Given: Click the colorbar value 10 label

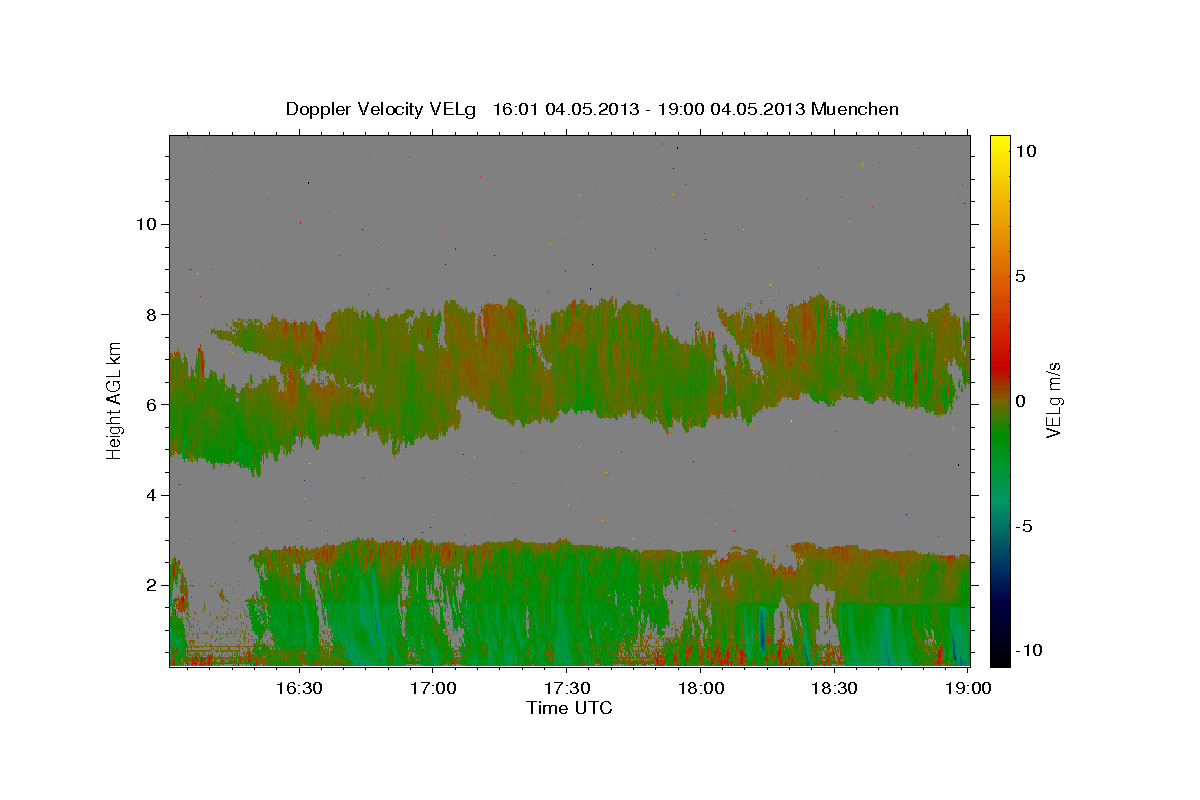Looking at the screenshot, I should pyautogui.click(x=1026, y=151).
